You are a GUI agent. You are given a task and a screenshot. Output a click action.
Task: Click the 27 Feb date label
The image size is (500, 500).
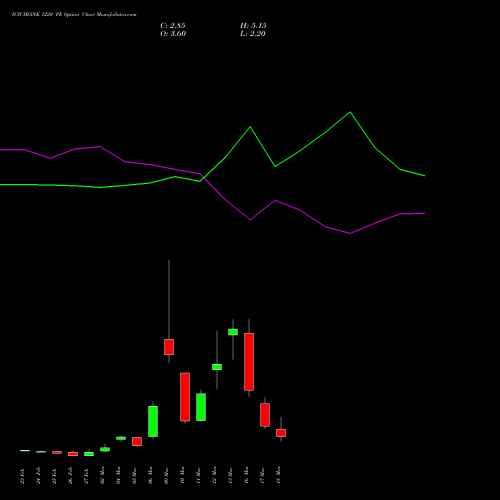(x=86, y=476)
